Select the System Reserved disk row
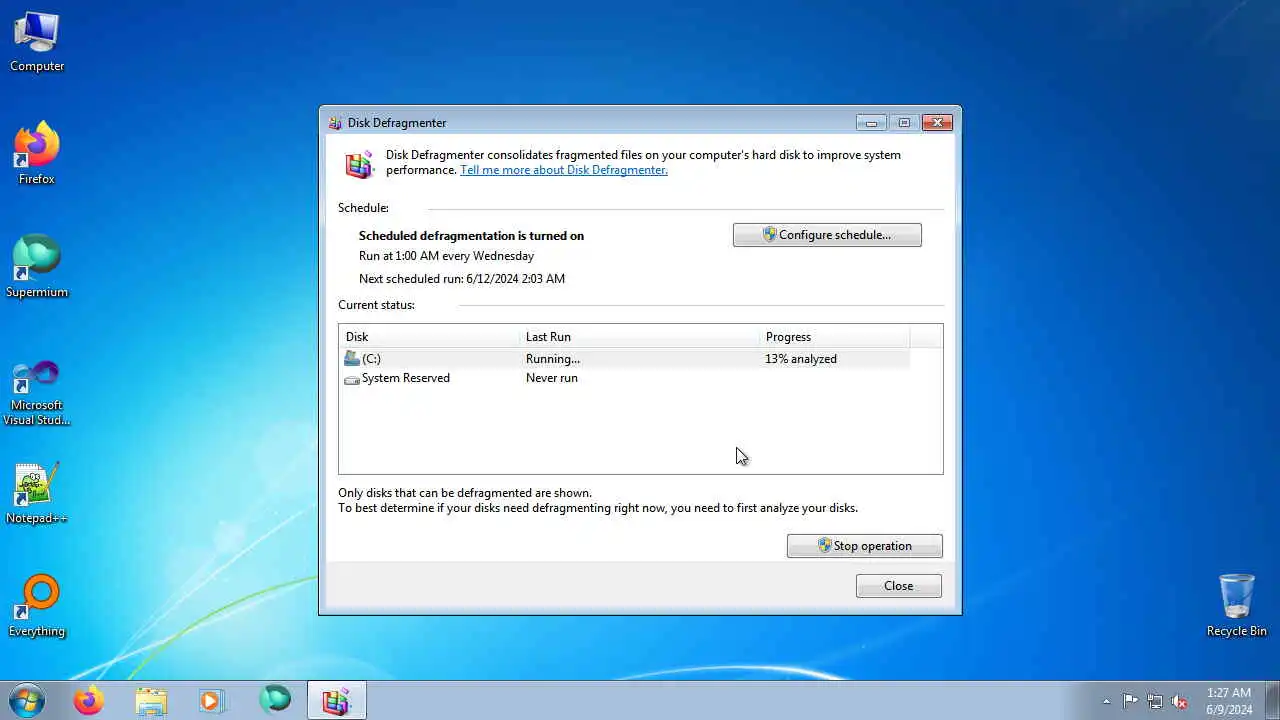 pos(626,378)
